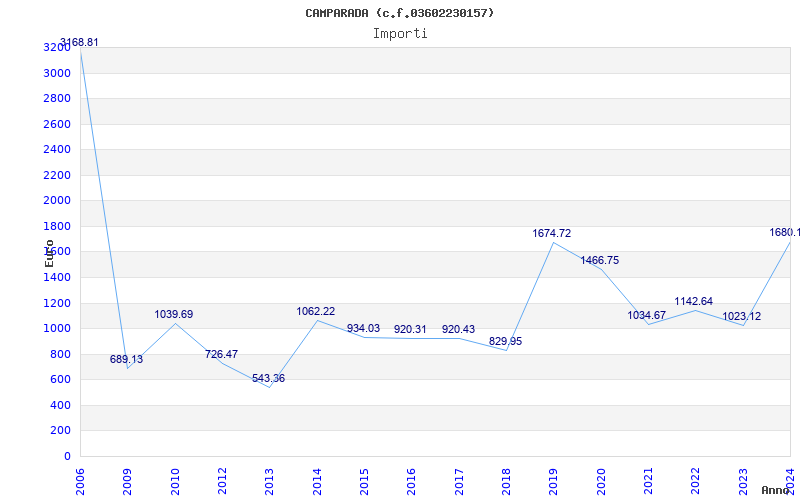Select y-axis tick 2600
The image size is (800, 500).
(57, 124)
